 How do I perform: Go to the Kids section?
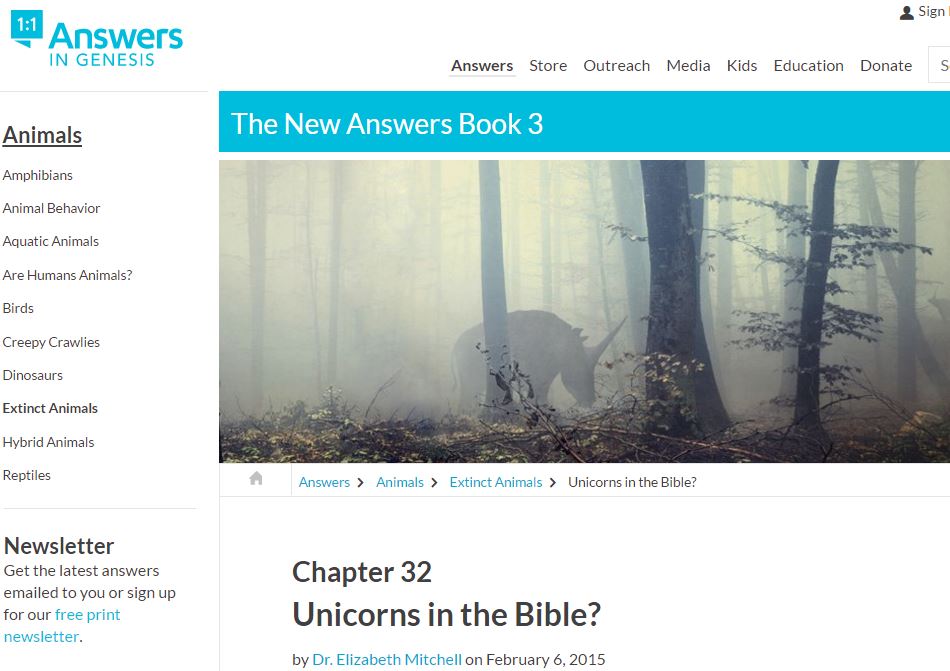tap(742, 65)
